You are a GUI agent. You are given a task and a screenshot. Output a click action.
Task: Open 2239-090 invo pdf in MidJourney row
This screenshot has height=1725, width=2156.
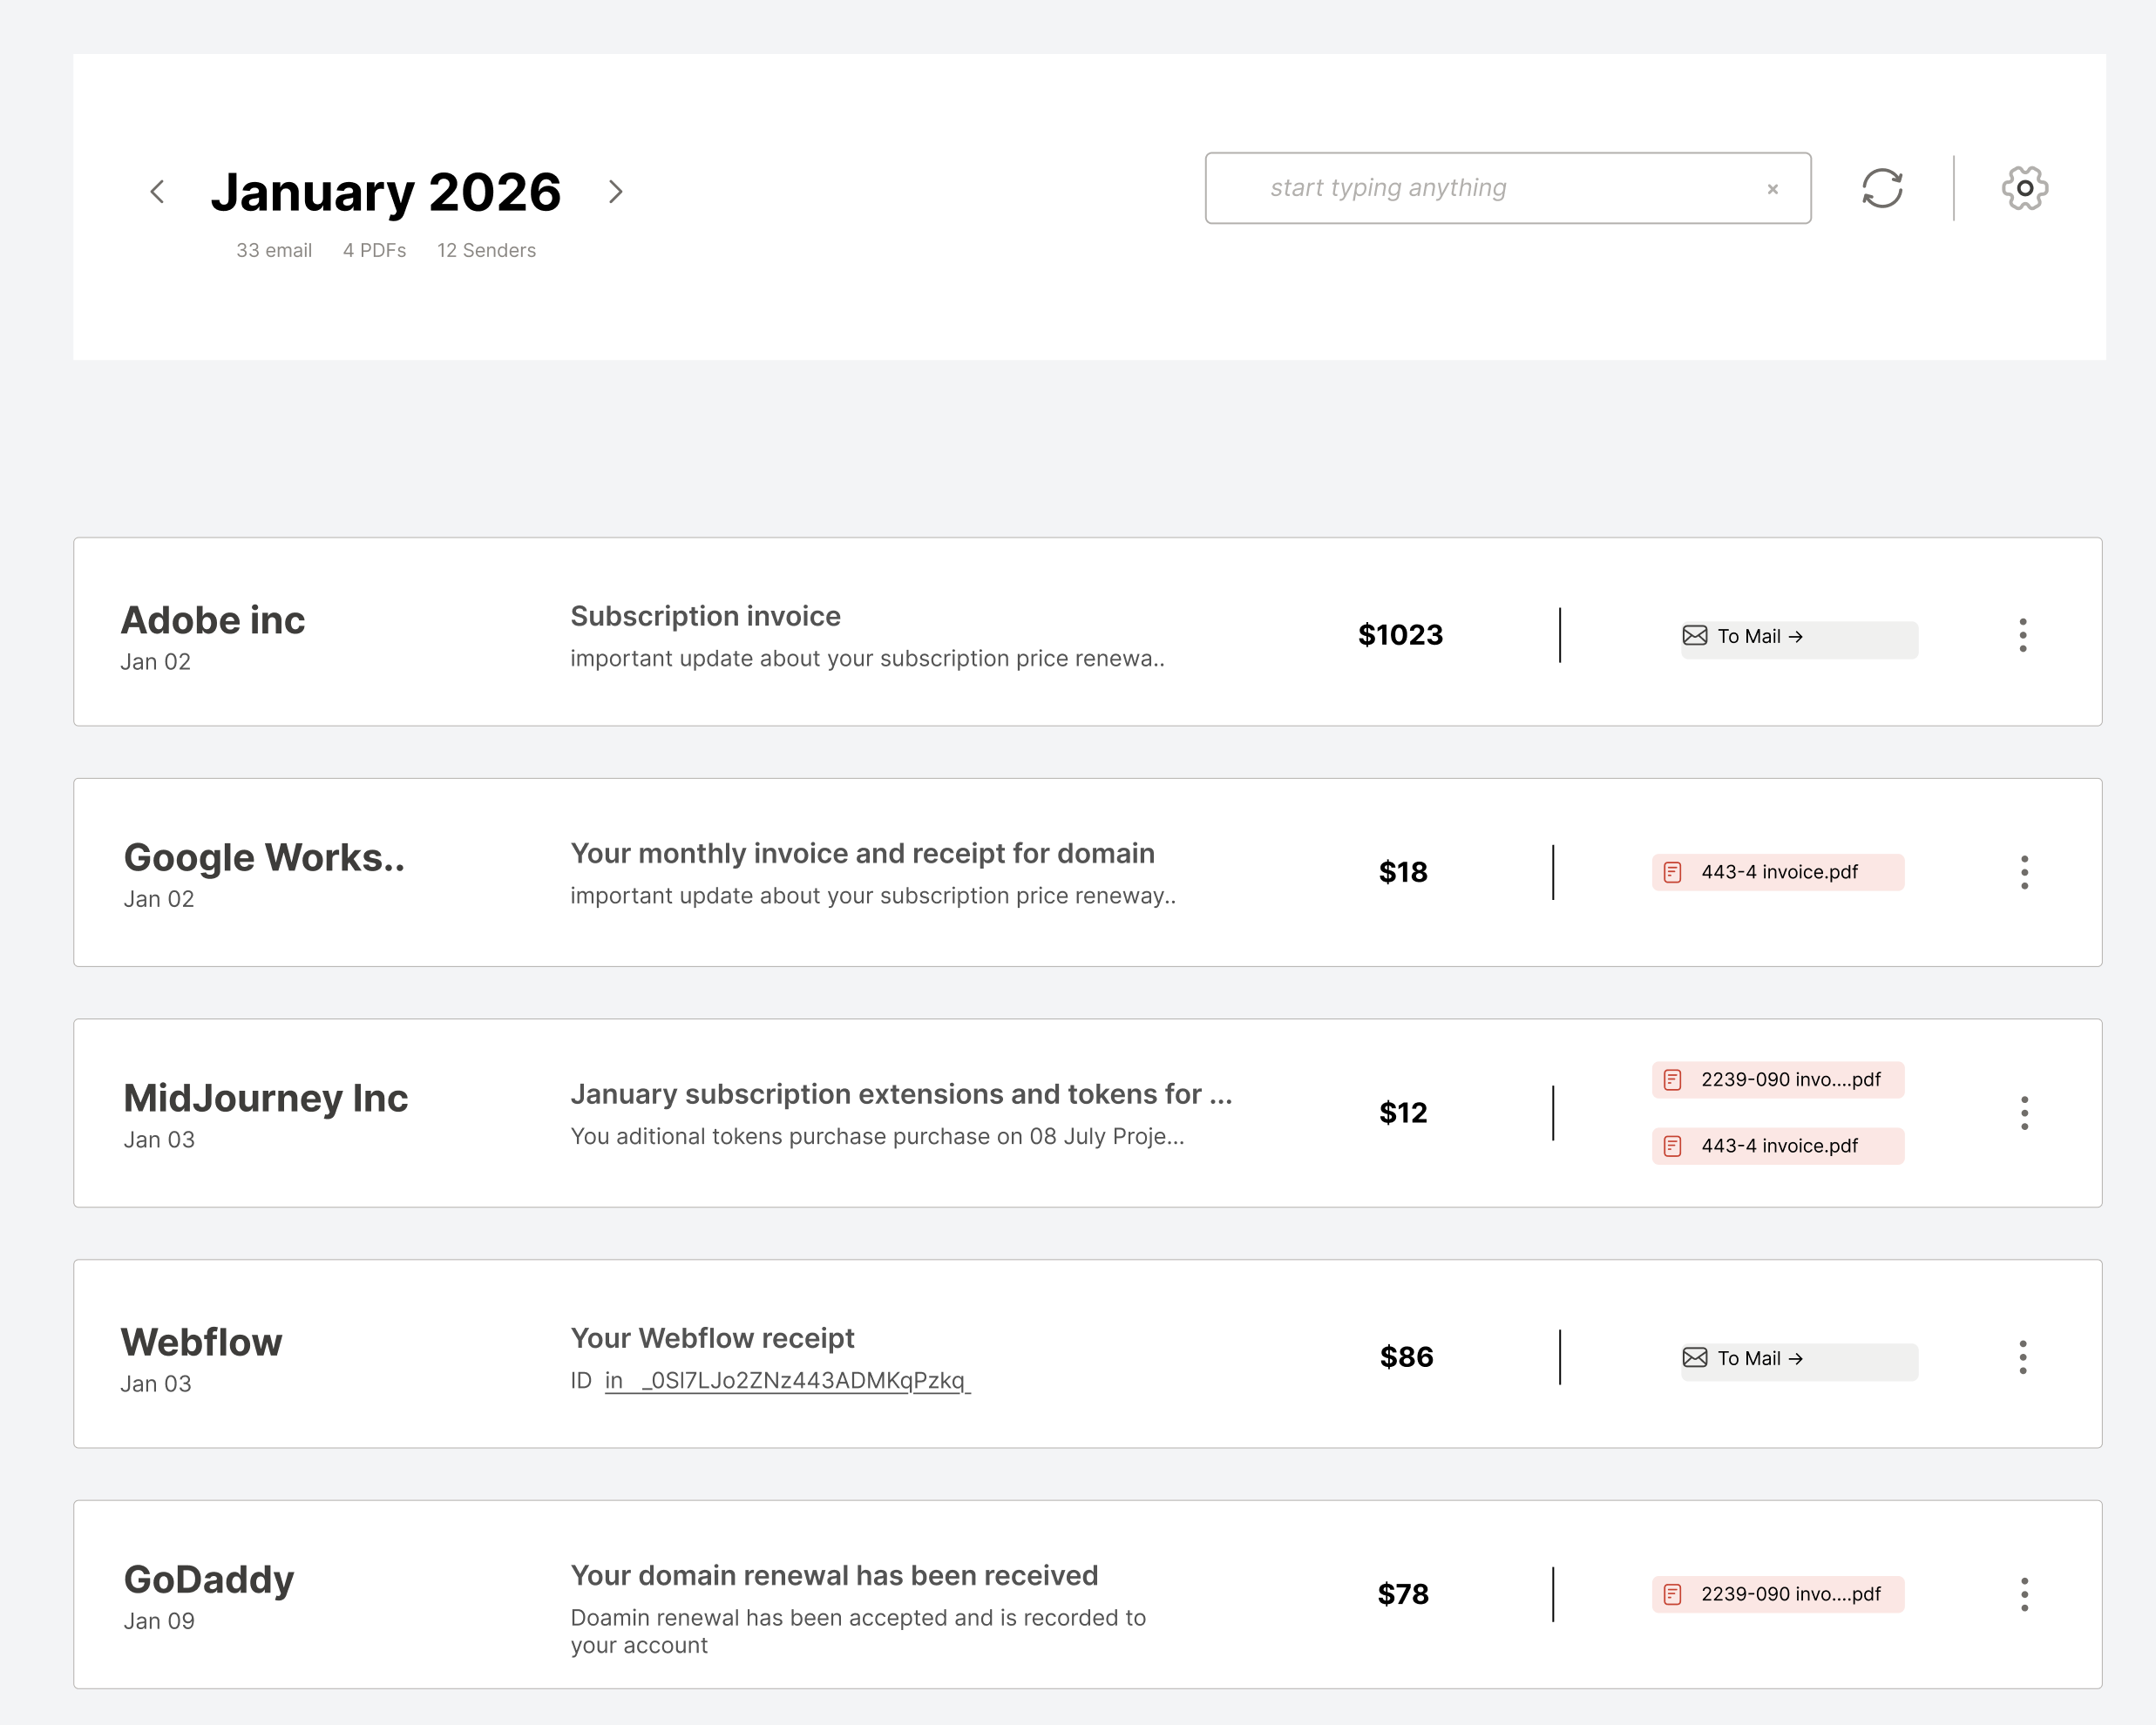pos(1778,1080)
